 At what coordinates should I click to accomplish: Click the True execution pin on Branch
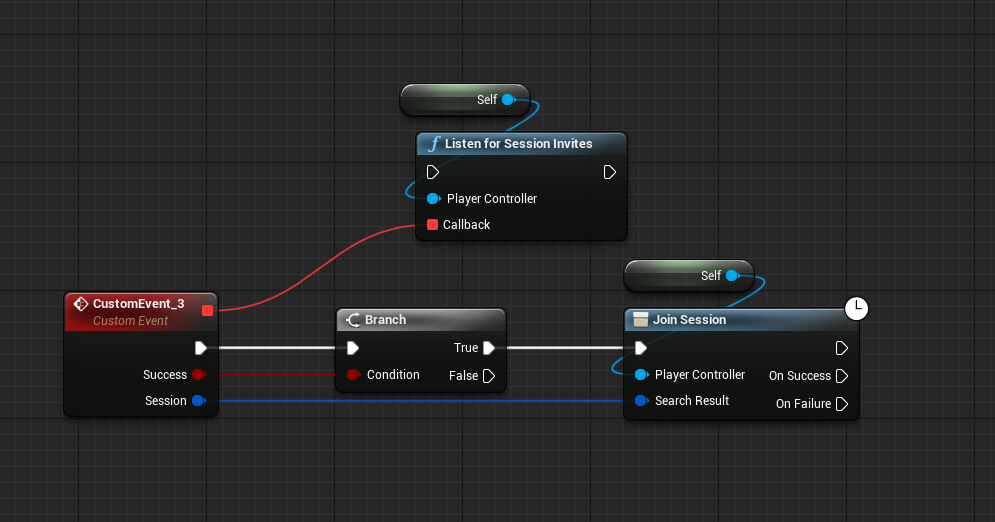coord(489,348)
